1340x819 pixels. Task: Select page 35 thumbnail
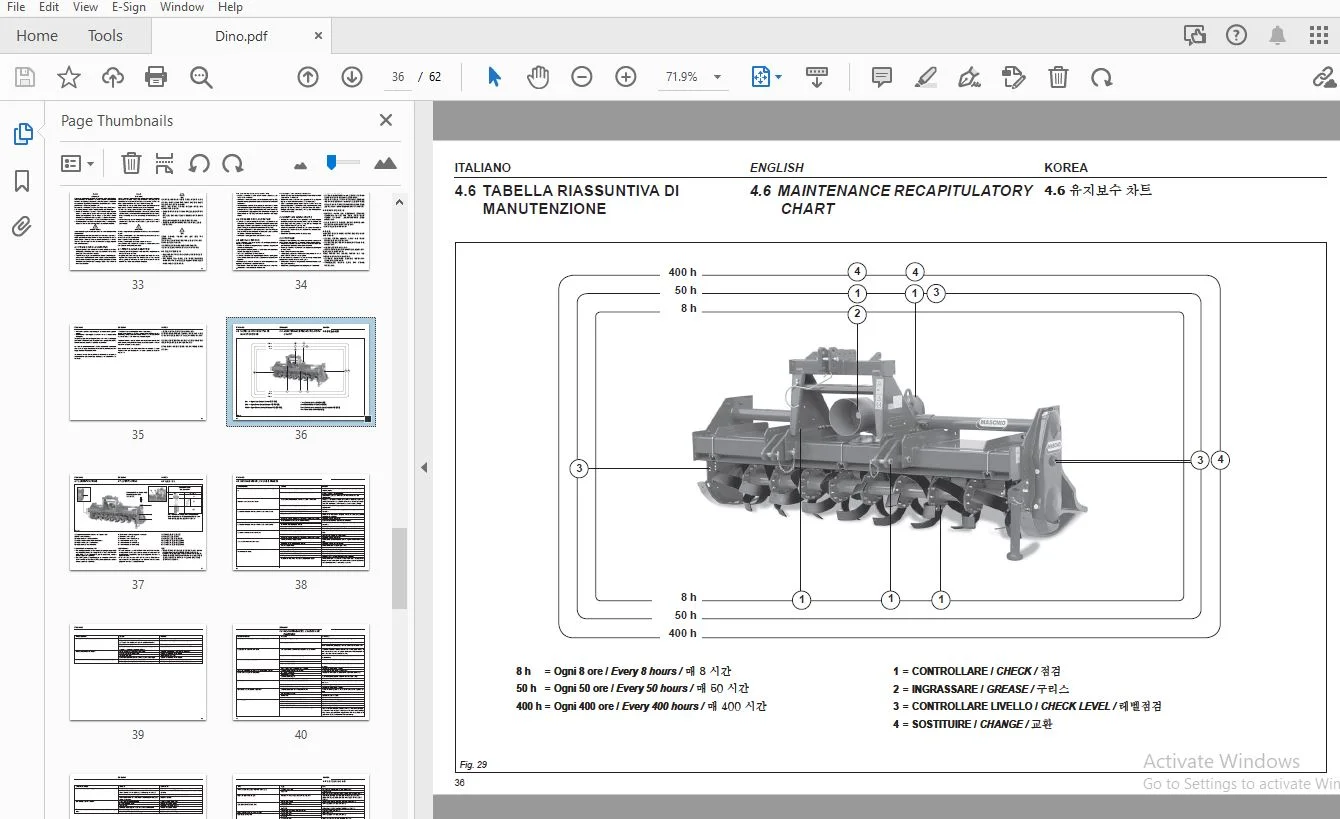click(x=138, y=372)
